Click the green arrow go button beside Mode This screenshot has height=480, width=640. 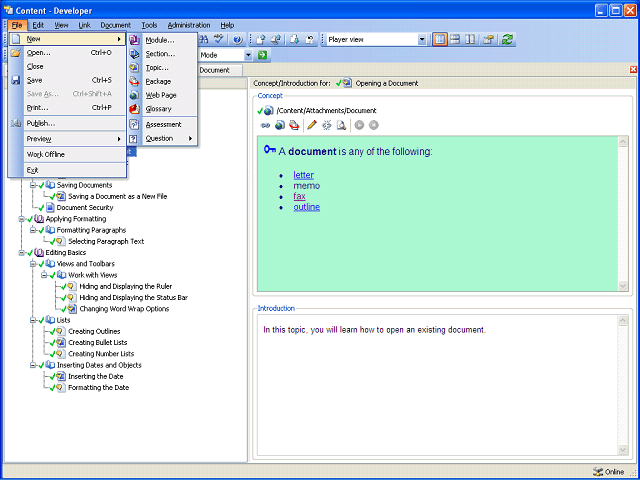pos(262,55)
